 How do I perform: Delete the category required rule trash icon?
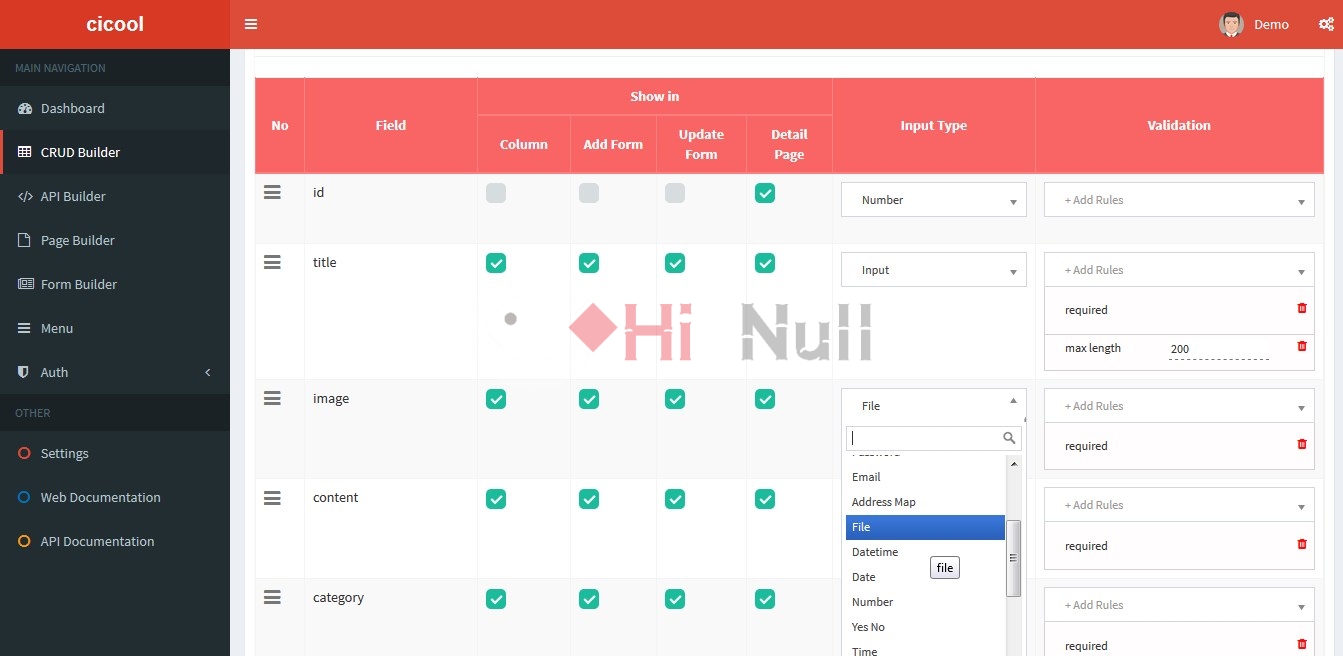tap(1301, 644)
